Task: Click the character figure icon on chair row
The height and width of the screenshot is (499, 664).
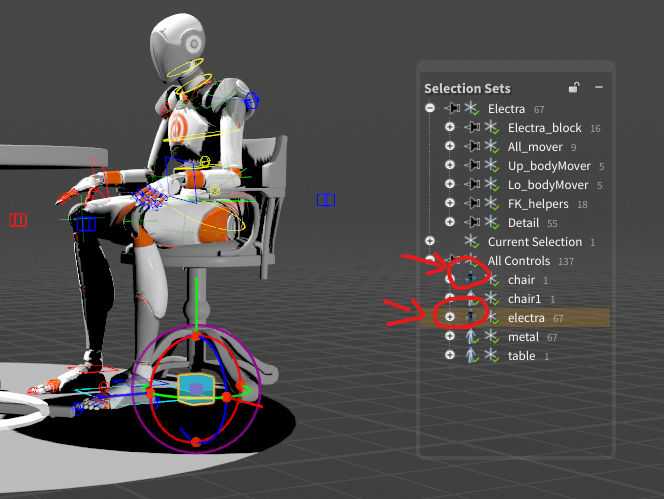Action: (471, 279)
